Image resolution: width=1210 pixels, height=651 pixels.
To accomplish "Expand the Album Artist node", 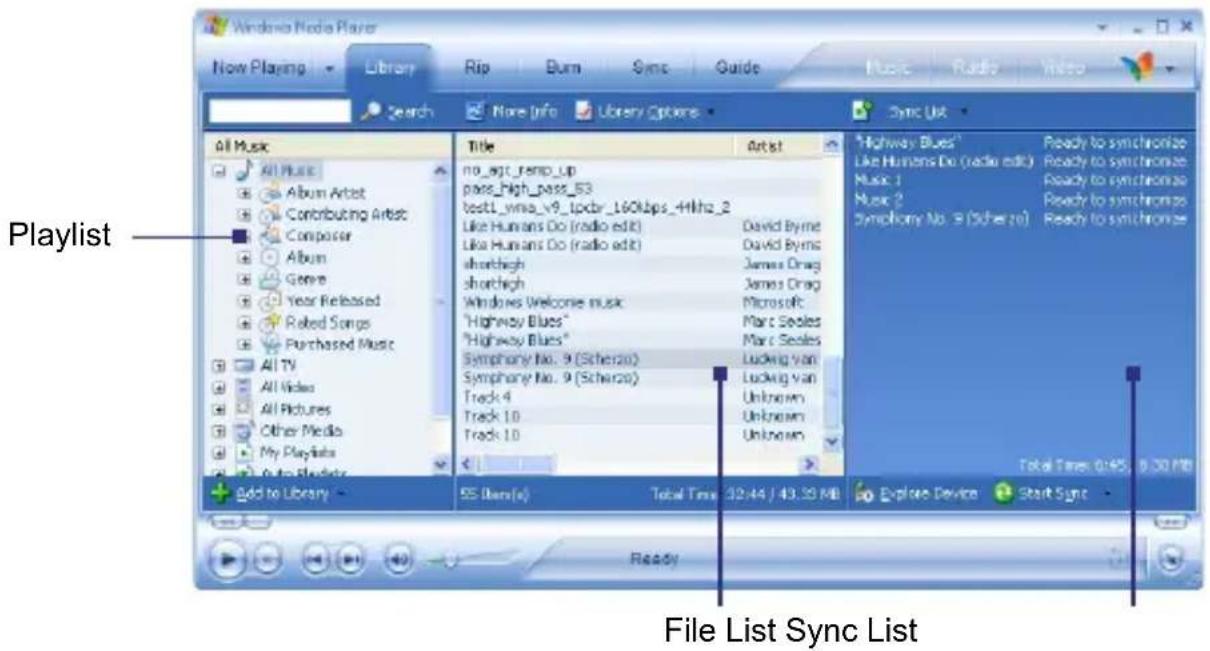I will click(x=243, y=193).
